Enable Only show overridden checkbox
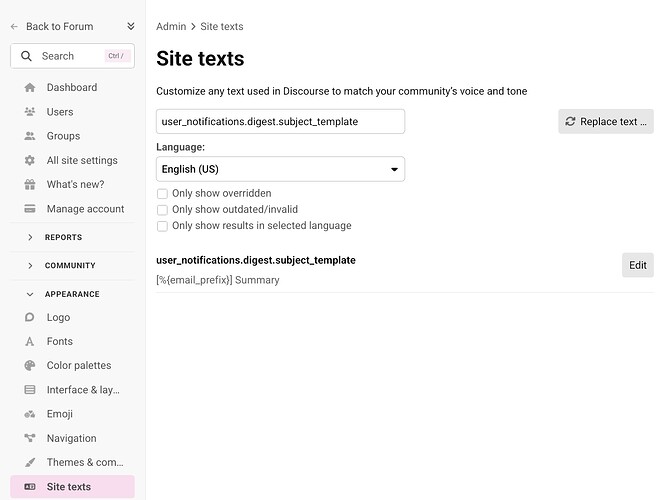 pyautogui.click(x=162, y=194)
